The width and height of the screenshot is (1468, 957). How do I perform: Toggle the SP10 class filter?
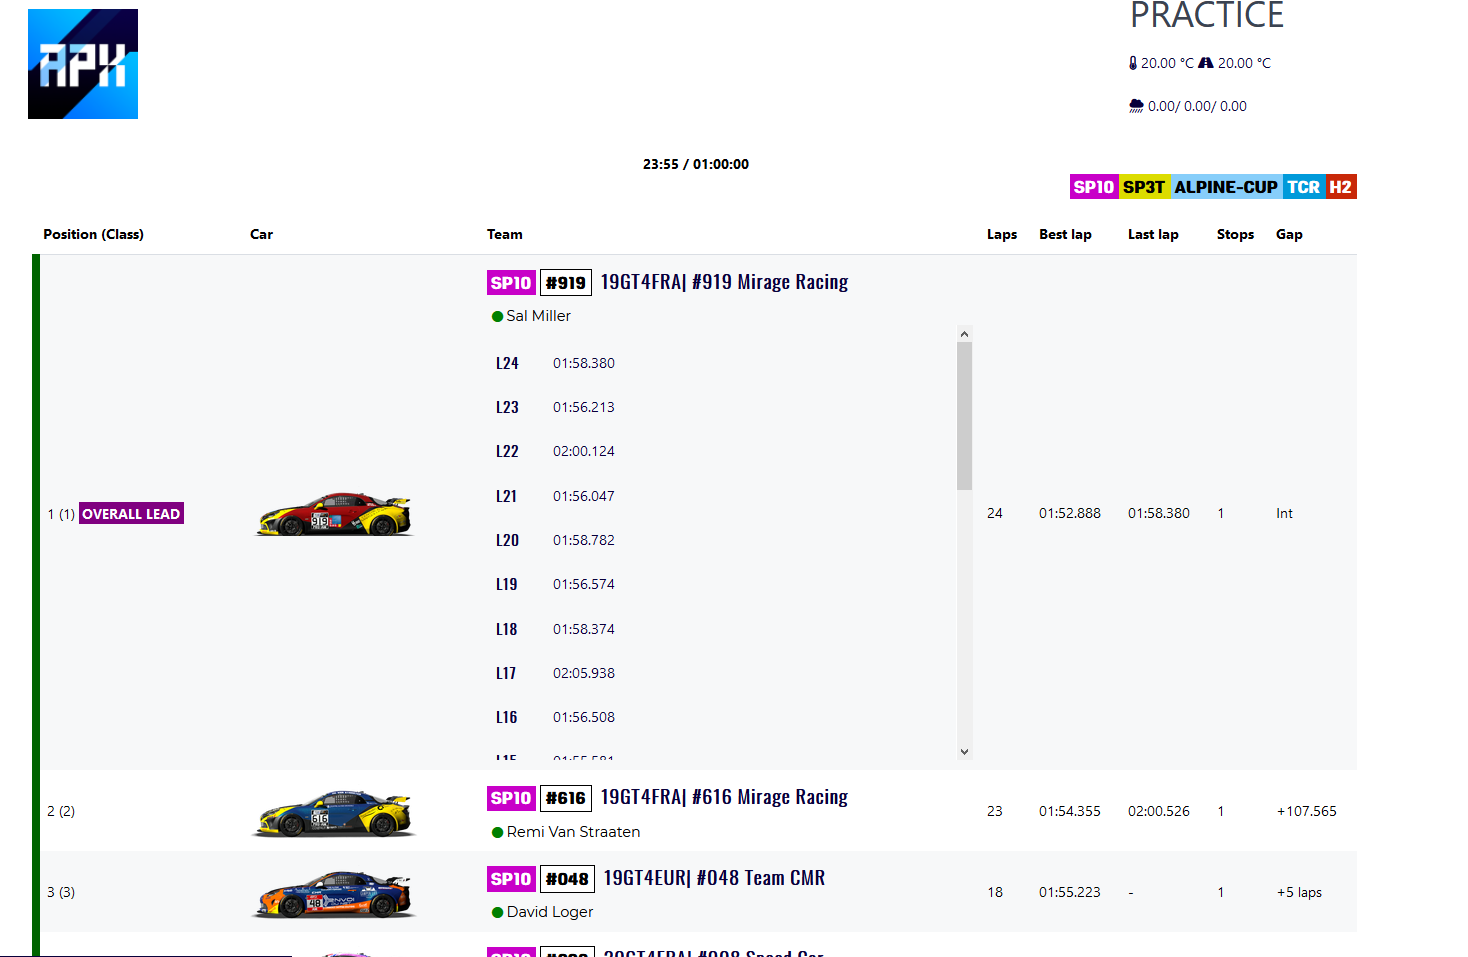1093,187
